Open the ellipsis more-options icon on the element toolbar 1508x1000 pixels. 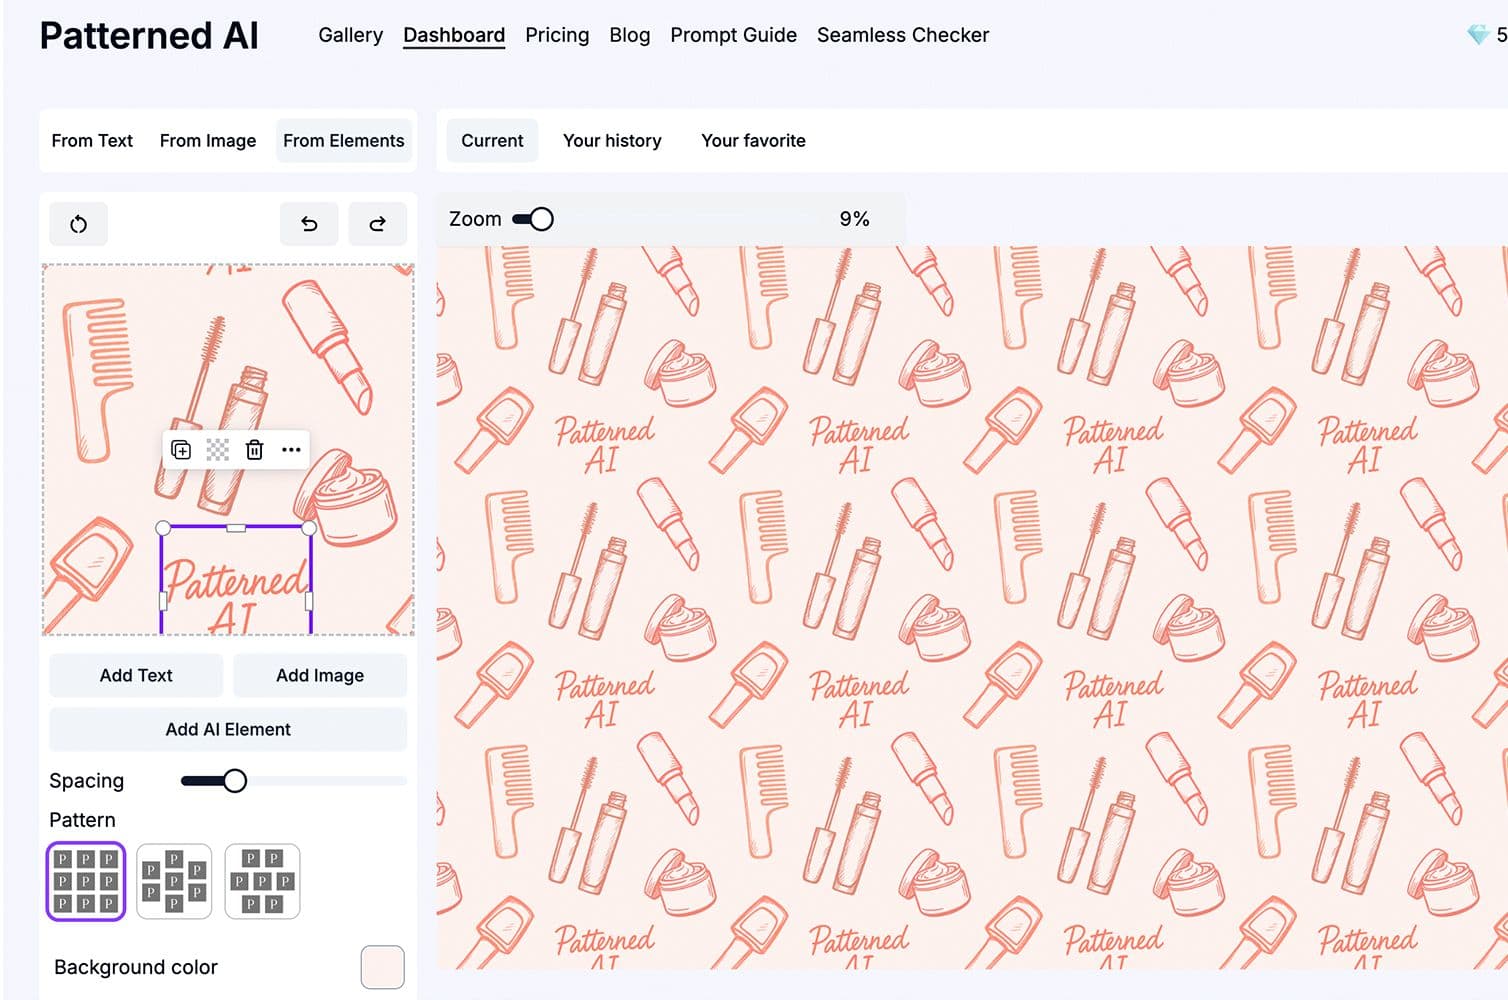[x=291, y=450]
